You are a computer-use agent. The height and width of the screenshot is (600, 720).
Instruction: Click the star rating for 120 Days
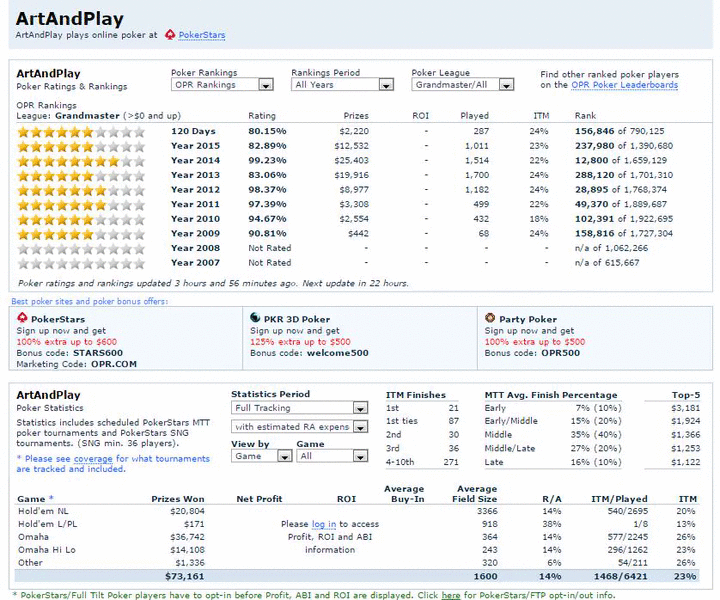[x=81, y=132]
